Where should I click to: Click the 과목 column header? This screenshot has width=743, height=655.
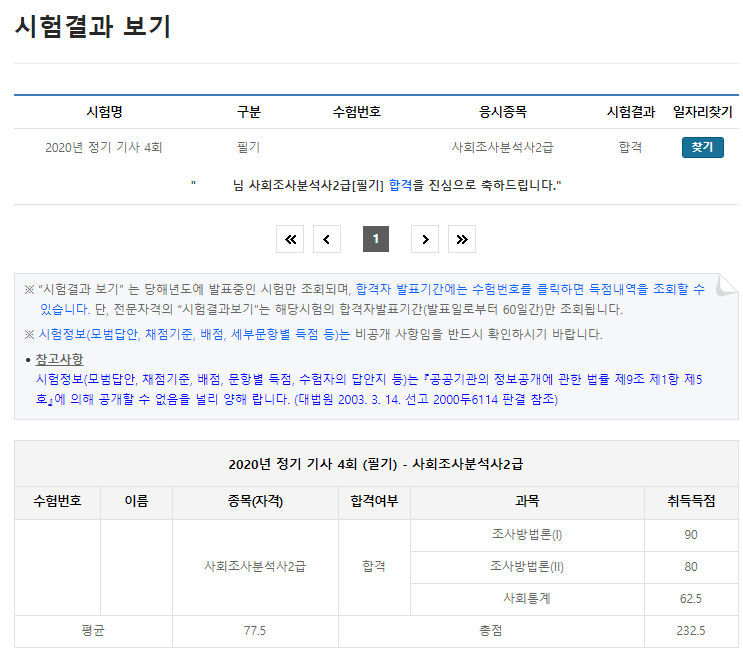(527, 501)
